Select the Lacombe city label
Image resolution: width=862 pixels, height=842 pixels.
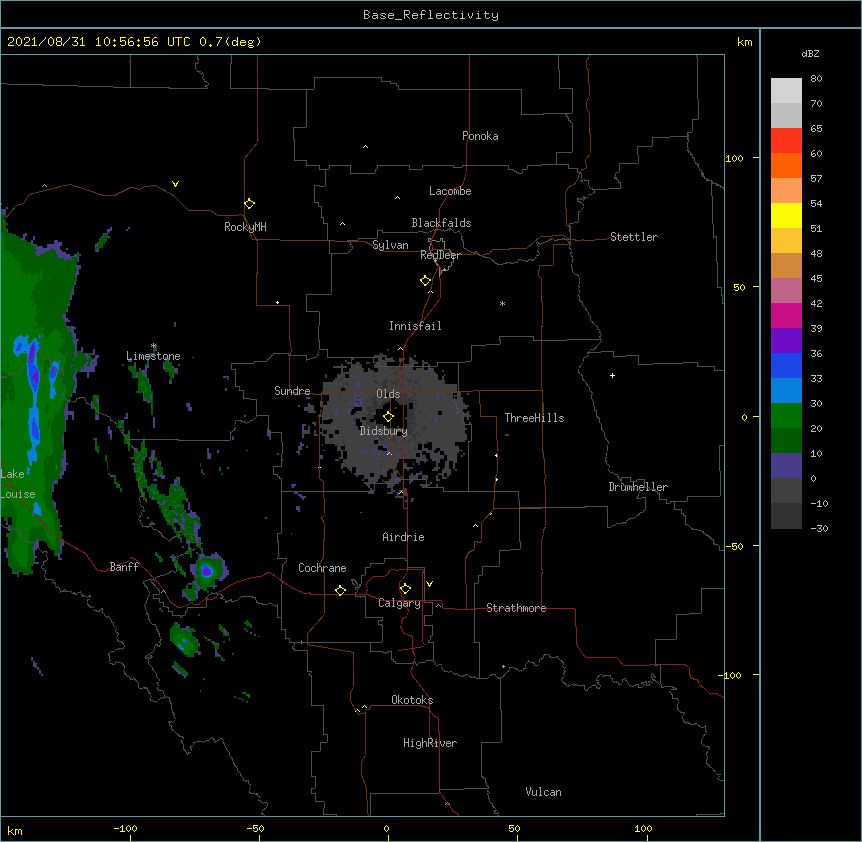tap(450, 191)
